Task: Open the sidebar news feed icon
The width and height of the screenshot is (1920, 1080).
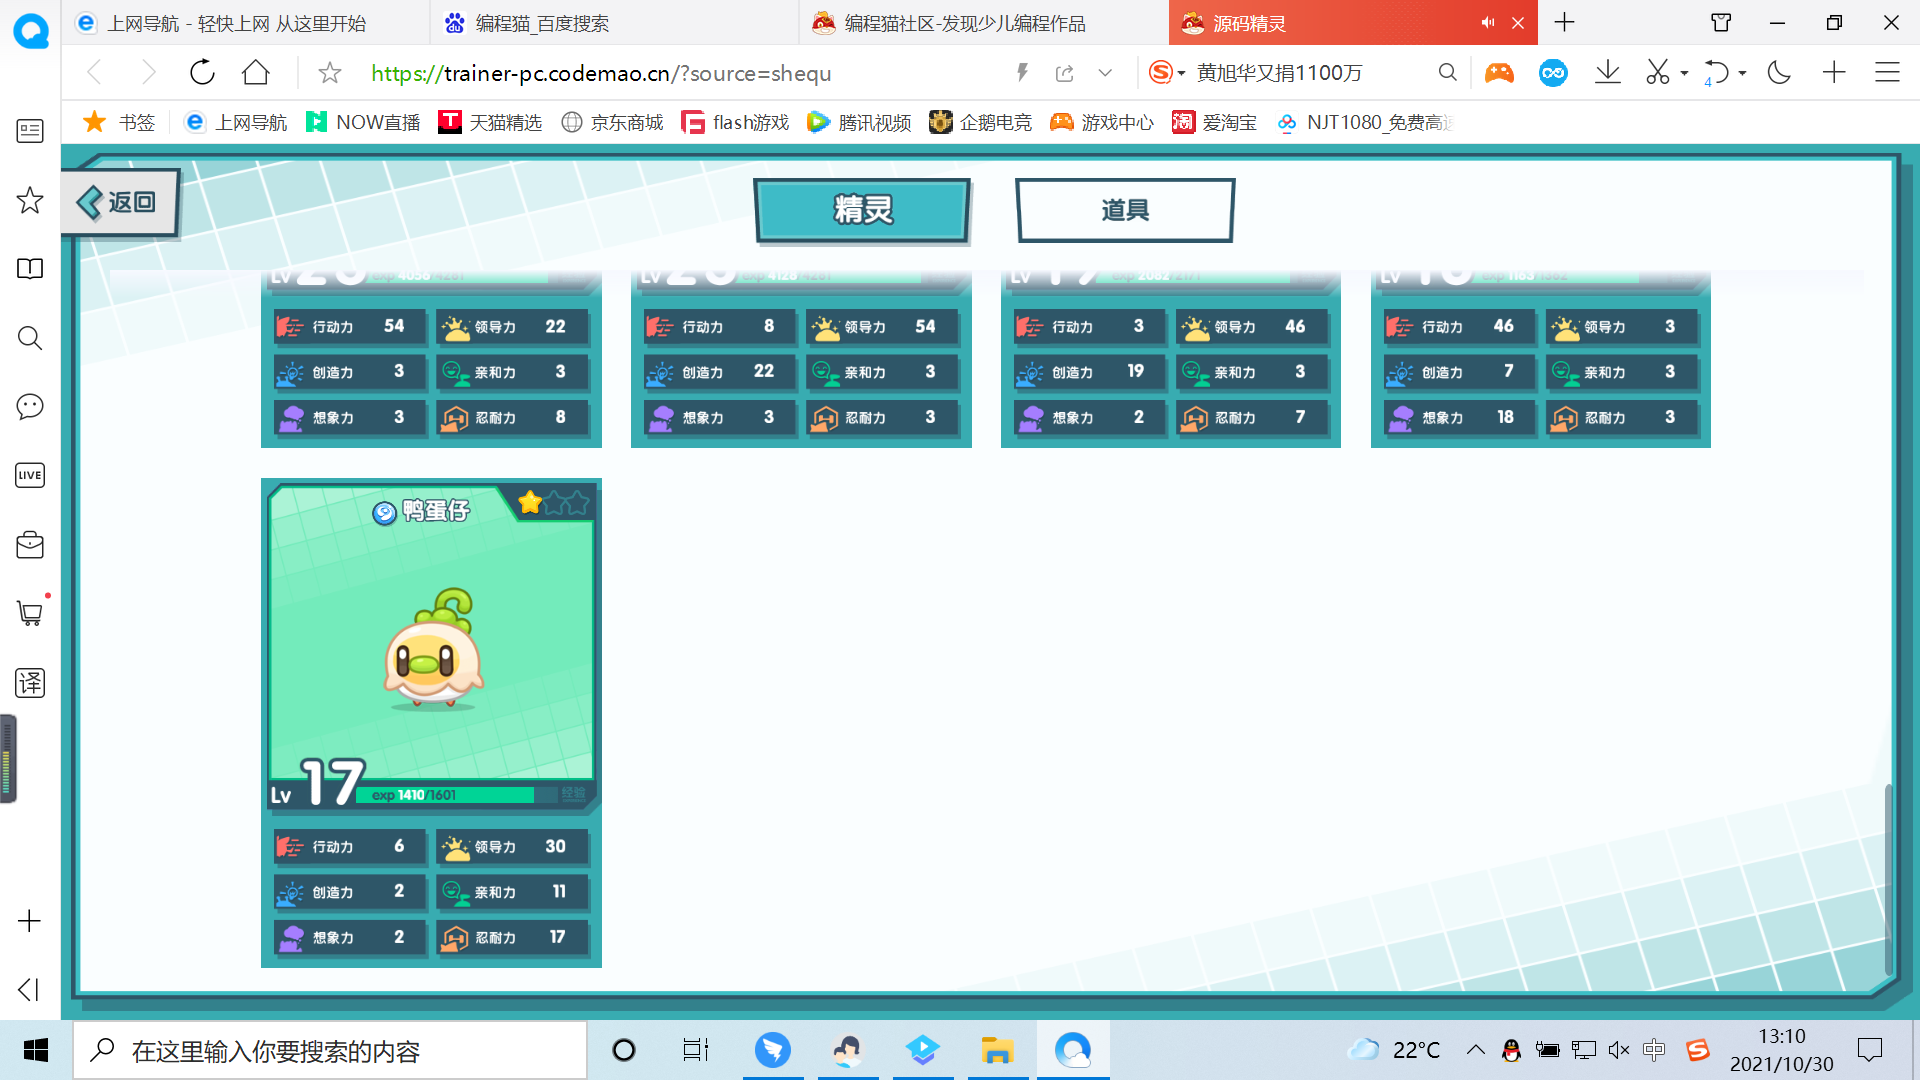Action: (x=30, y=131)
